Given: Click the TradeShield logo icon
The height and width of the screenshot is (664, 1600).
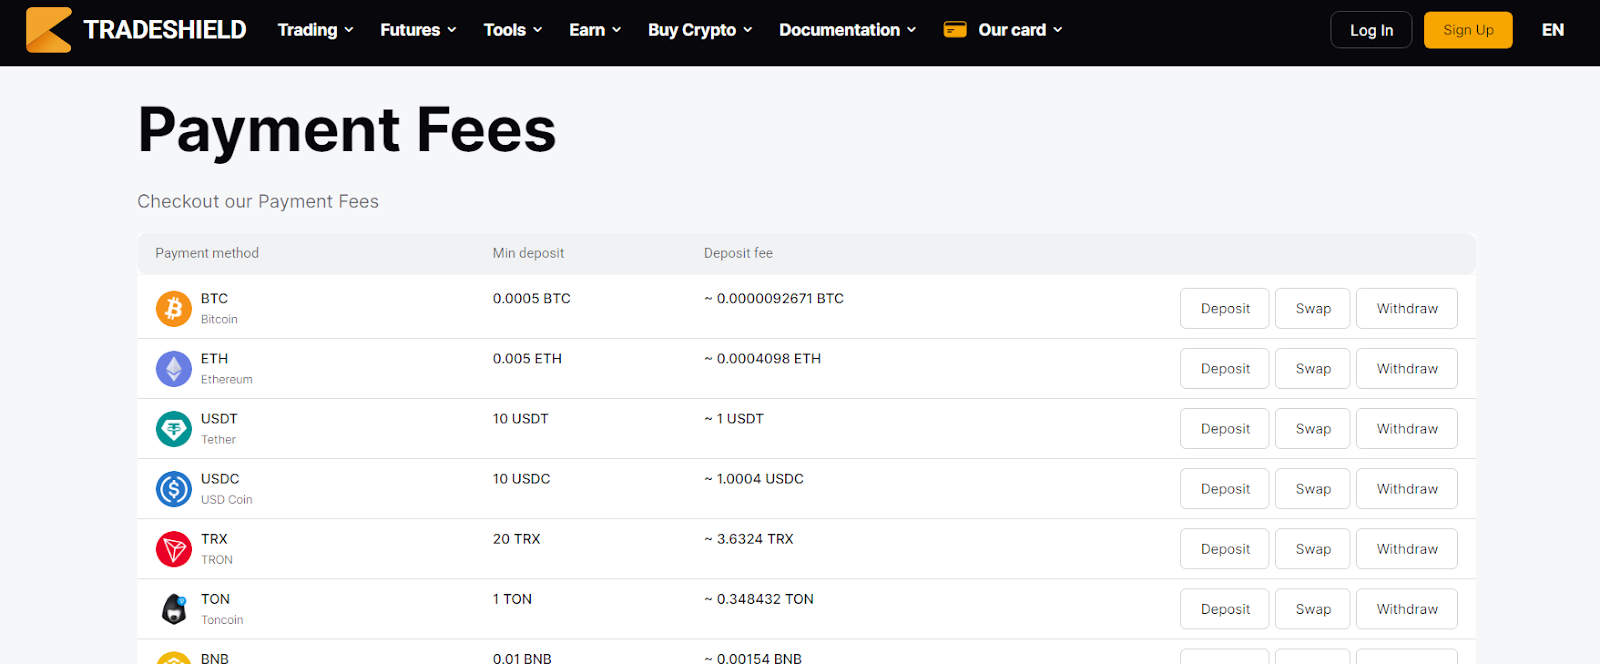Looking at the screenshot, I should click(48, 30).
